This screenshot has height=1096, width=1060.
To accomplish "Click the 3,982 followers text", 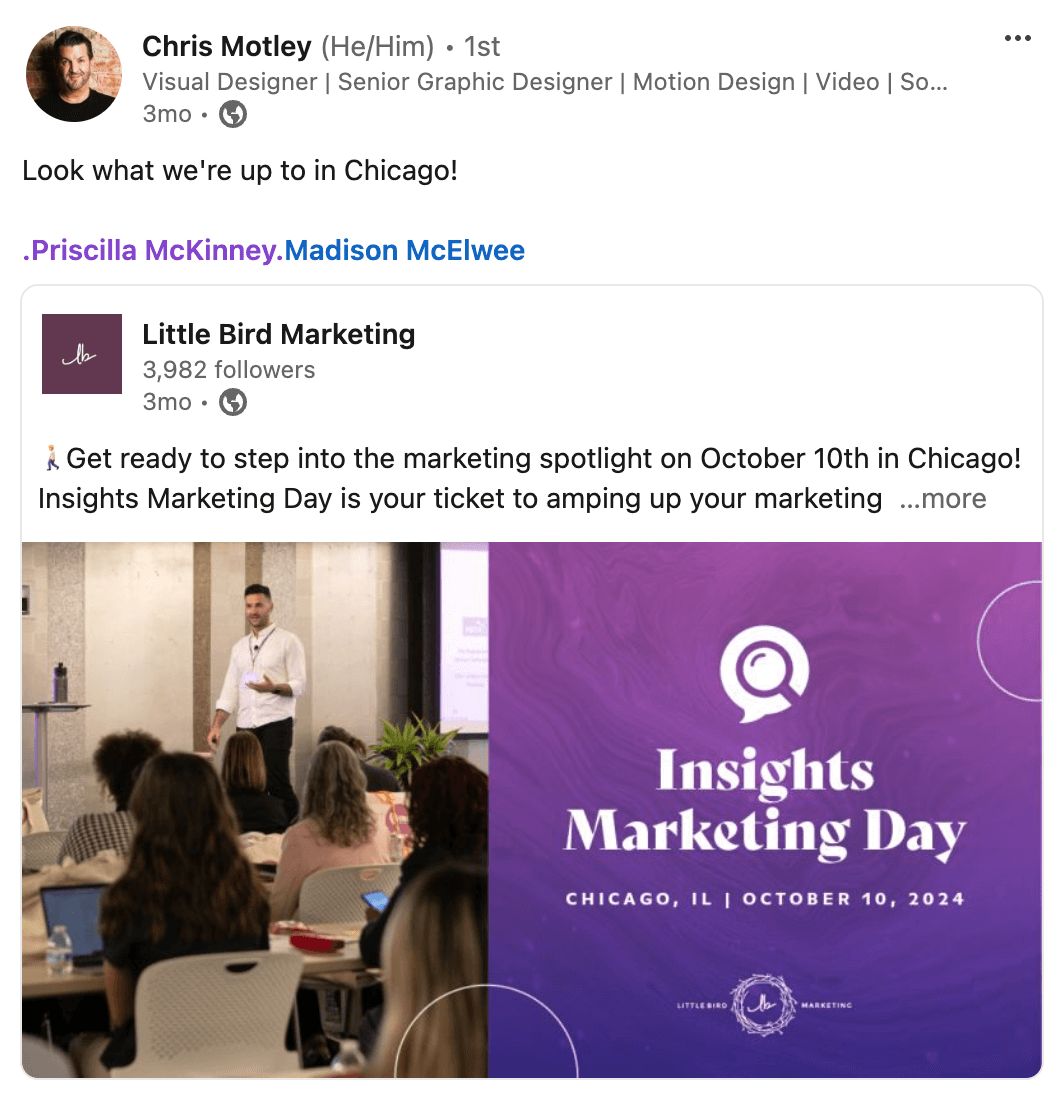I will click(229, 370).
